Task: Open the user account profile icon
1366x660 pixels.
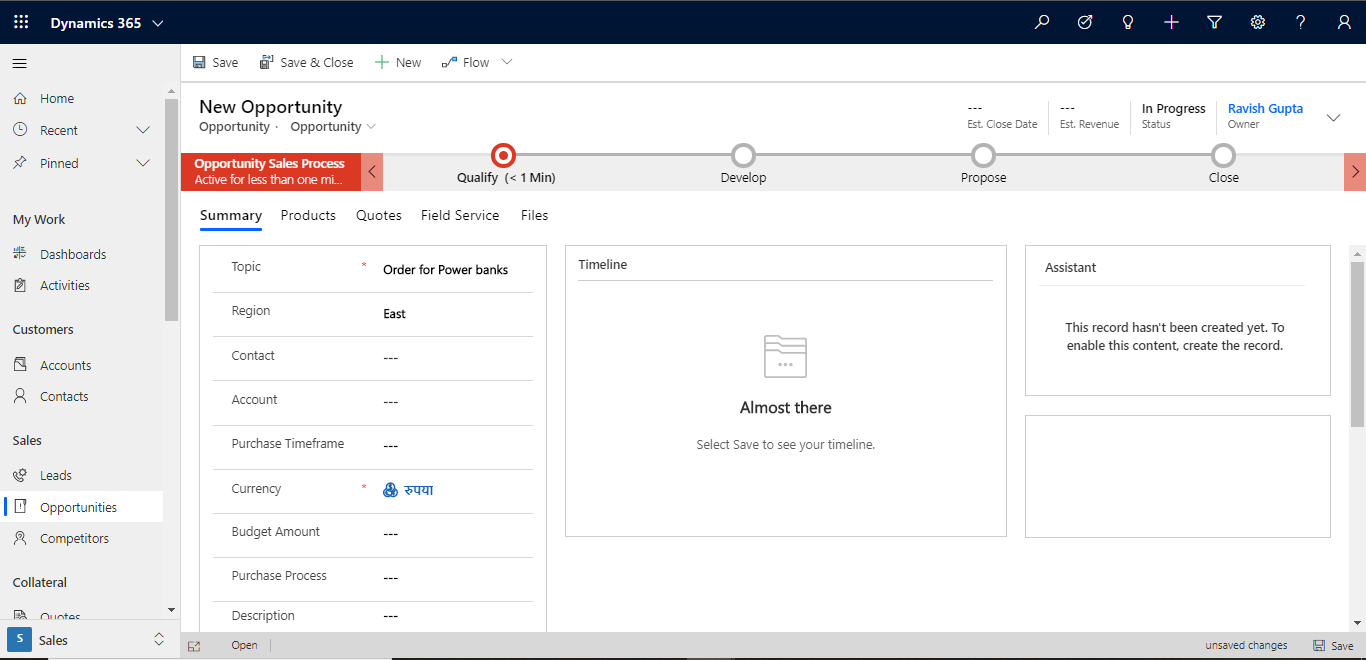Action: click(1344, 22)
